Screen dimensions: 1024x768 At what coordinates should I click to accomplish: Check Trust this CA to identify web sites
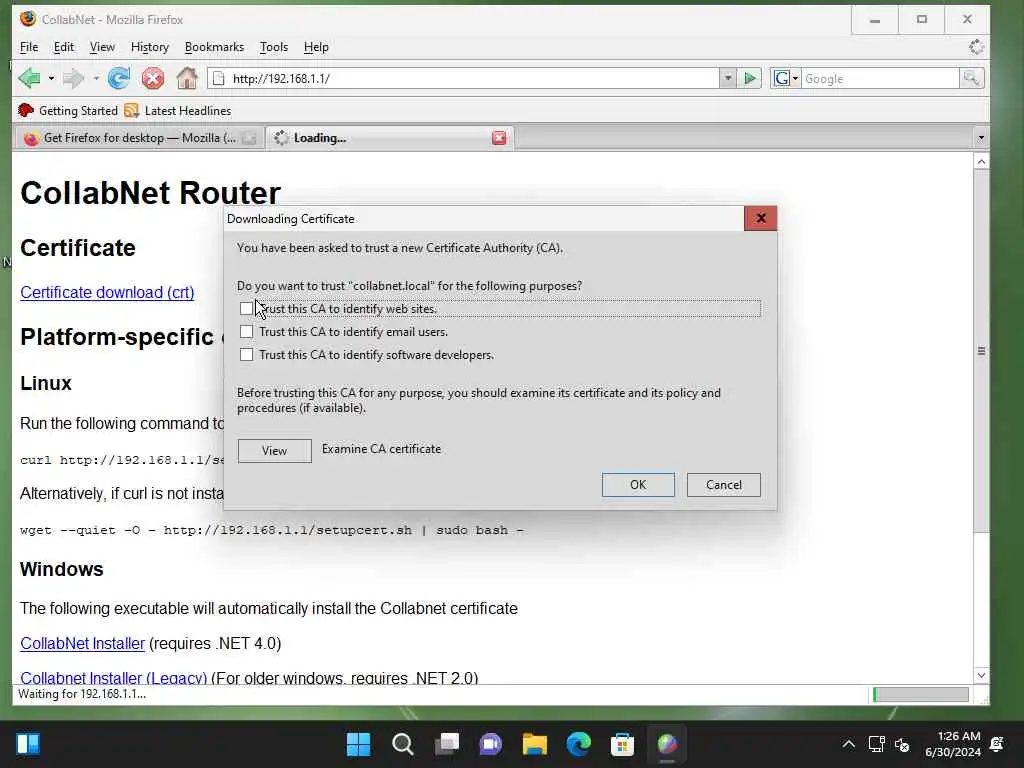246,308
